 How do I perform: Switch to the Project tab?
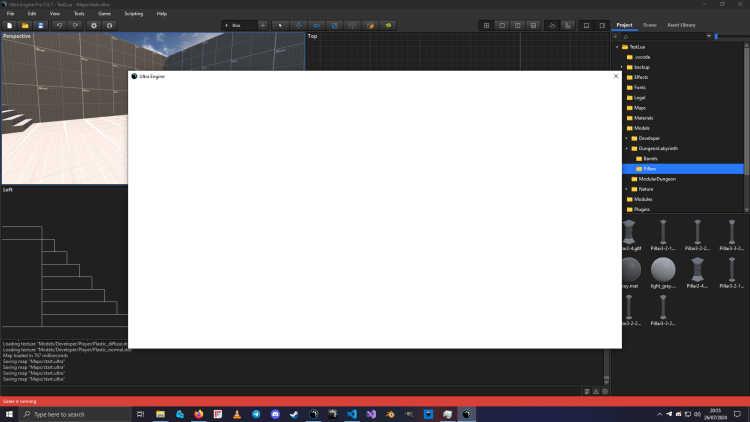pos(624,25)
